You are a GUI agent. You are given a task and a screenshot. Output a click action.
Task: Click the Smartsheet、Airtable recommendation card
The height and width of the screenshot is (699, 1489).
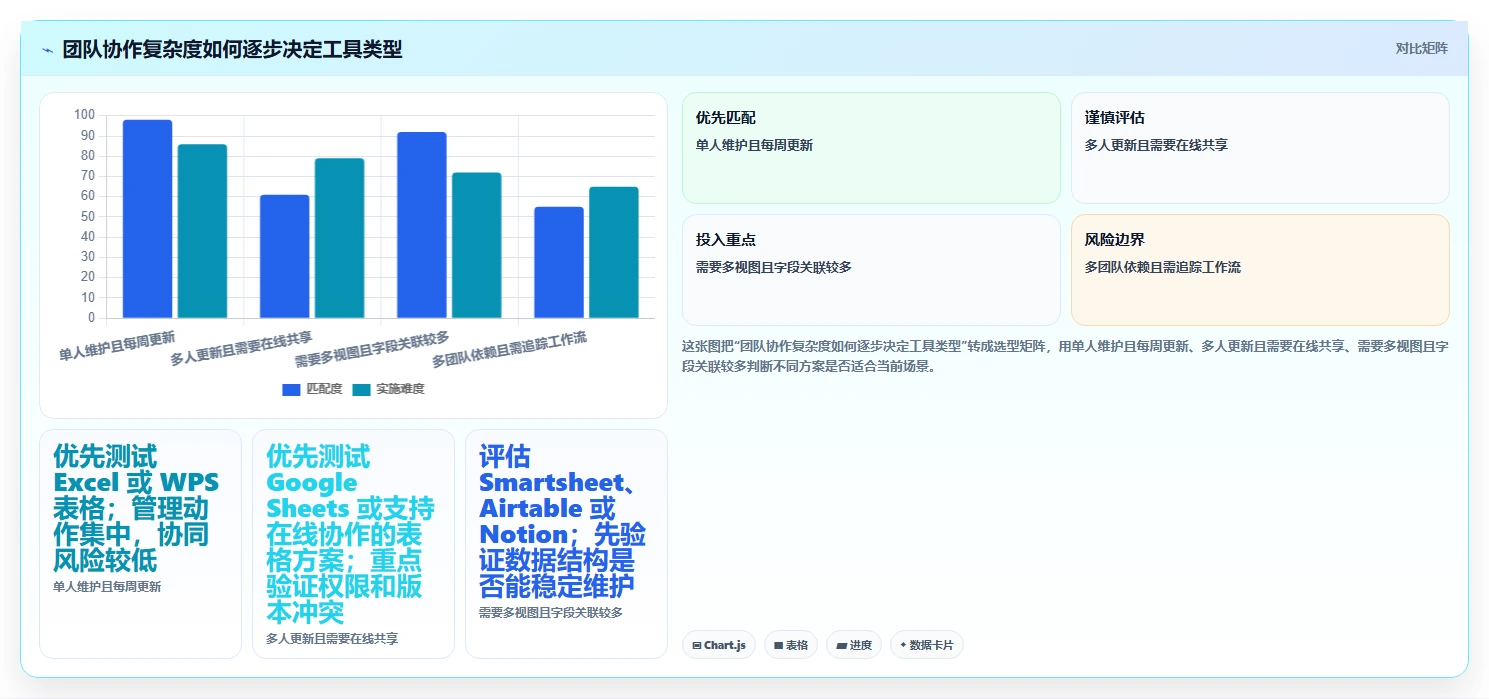point(566,544)
